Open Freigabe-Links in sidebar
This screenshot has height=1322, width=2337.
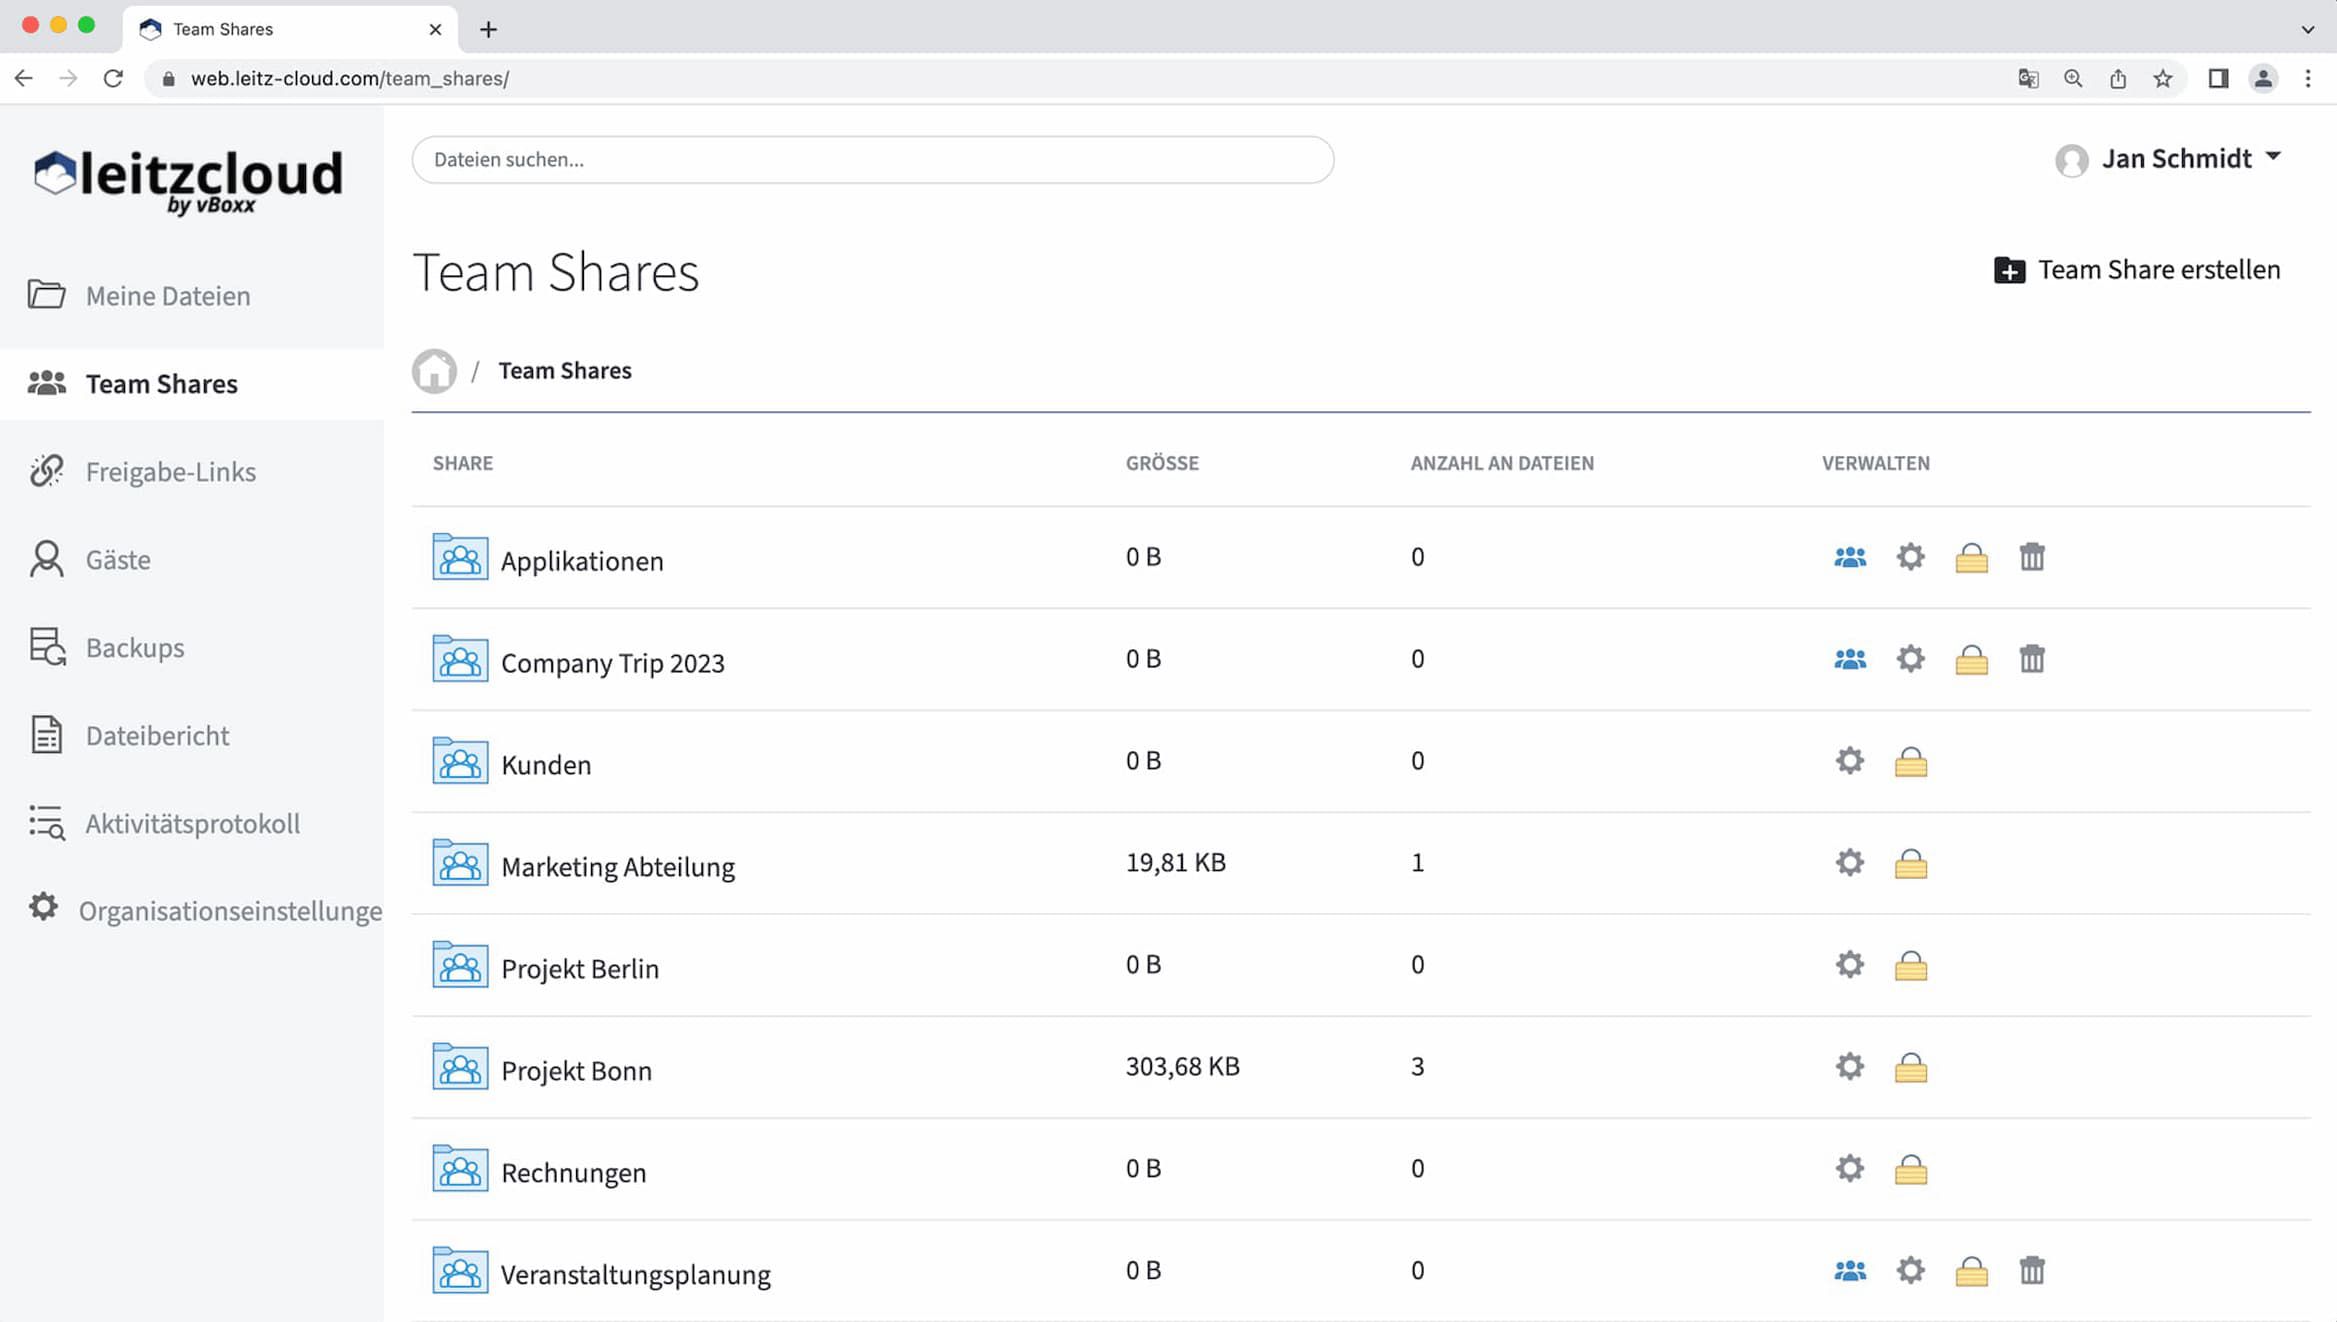click(x=170, y=472)
